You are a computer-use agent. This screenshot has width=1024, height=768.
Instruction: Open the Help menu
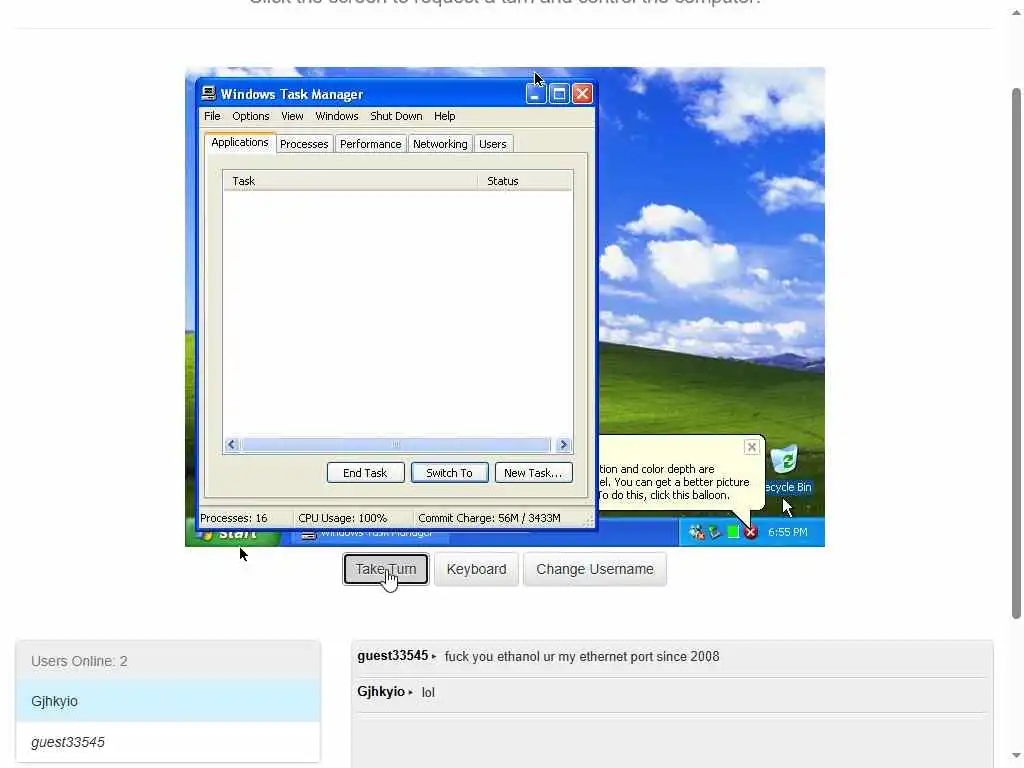(x=444, y=116)
